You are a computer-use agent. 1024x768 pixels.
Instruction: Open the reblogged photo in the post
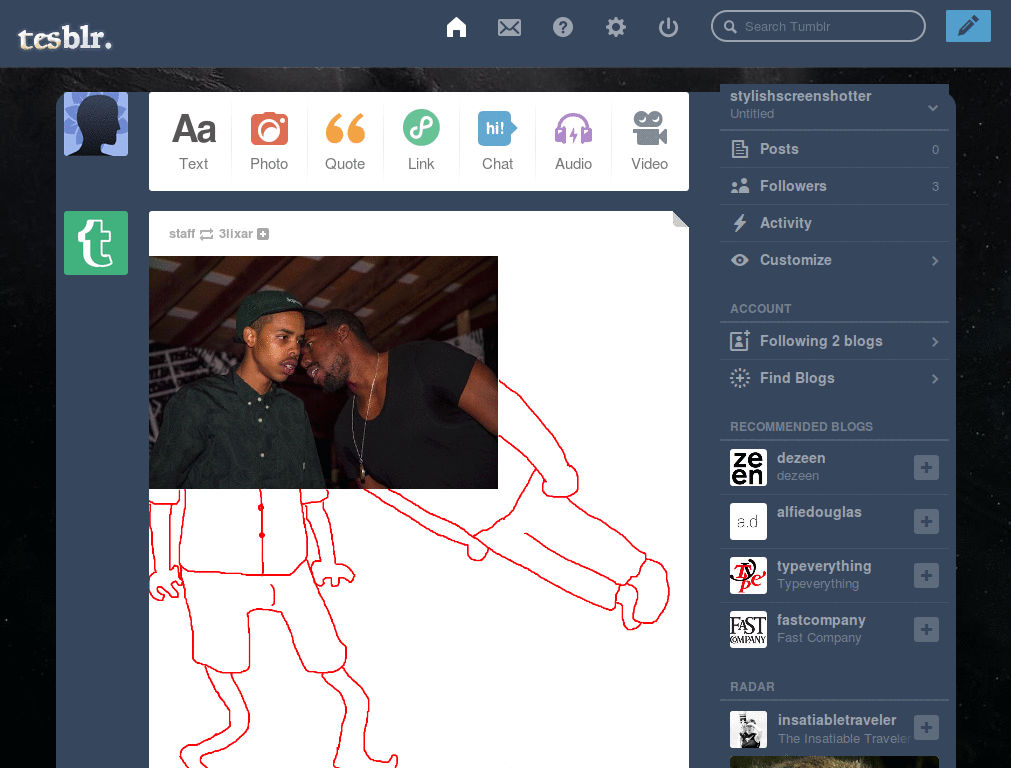[x=323, y=372]
